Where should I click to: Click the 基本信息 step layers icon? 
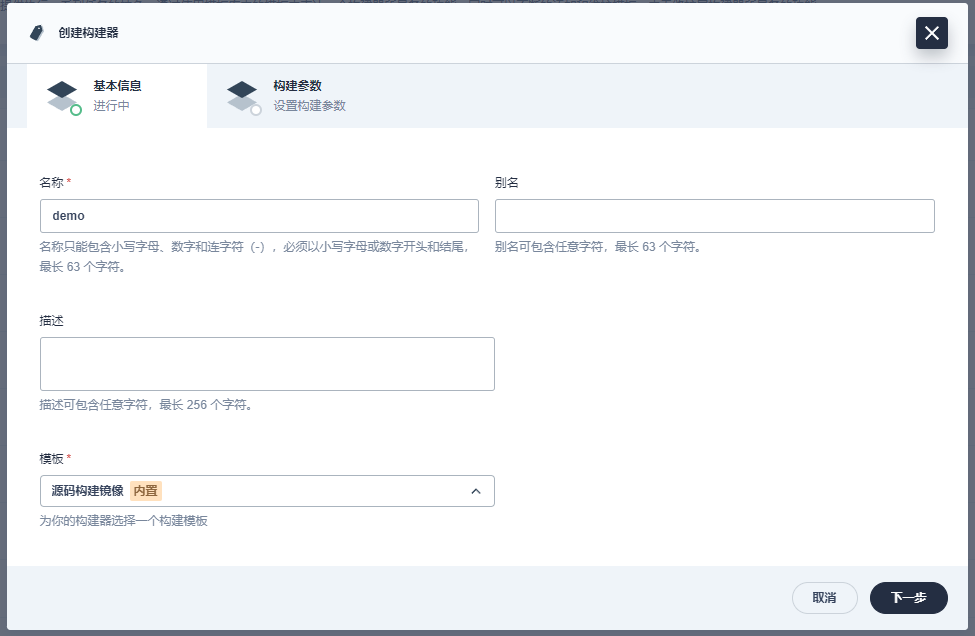62,95
